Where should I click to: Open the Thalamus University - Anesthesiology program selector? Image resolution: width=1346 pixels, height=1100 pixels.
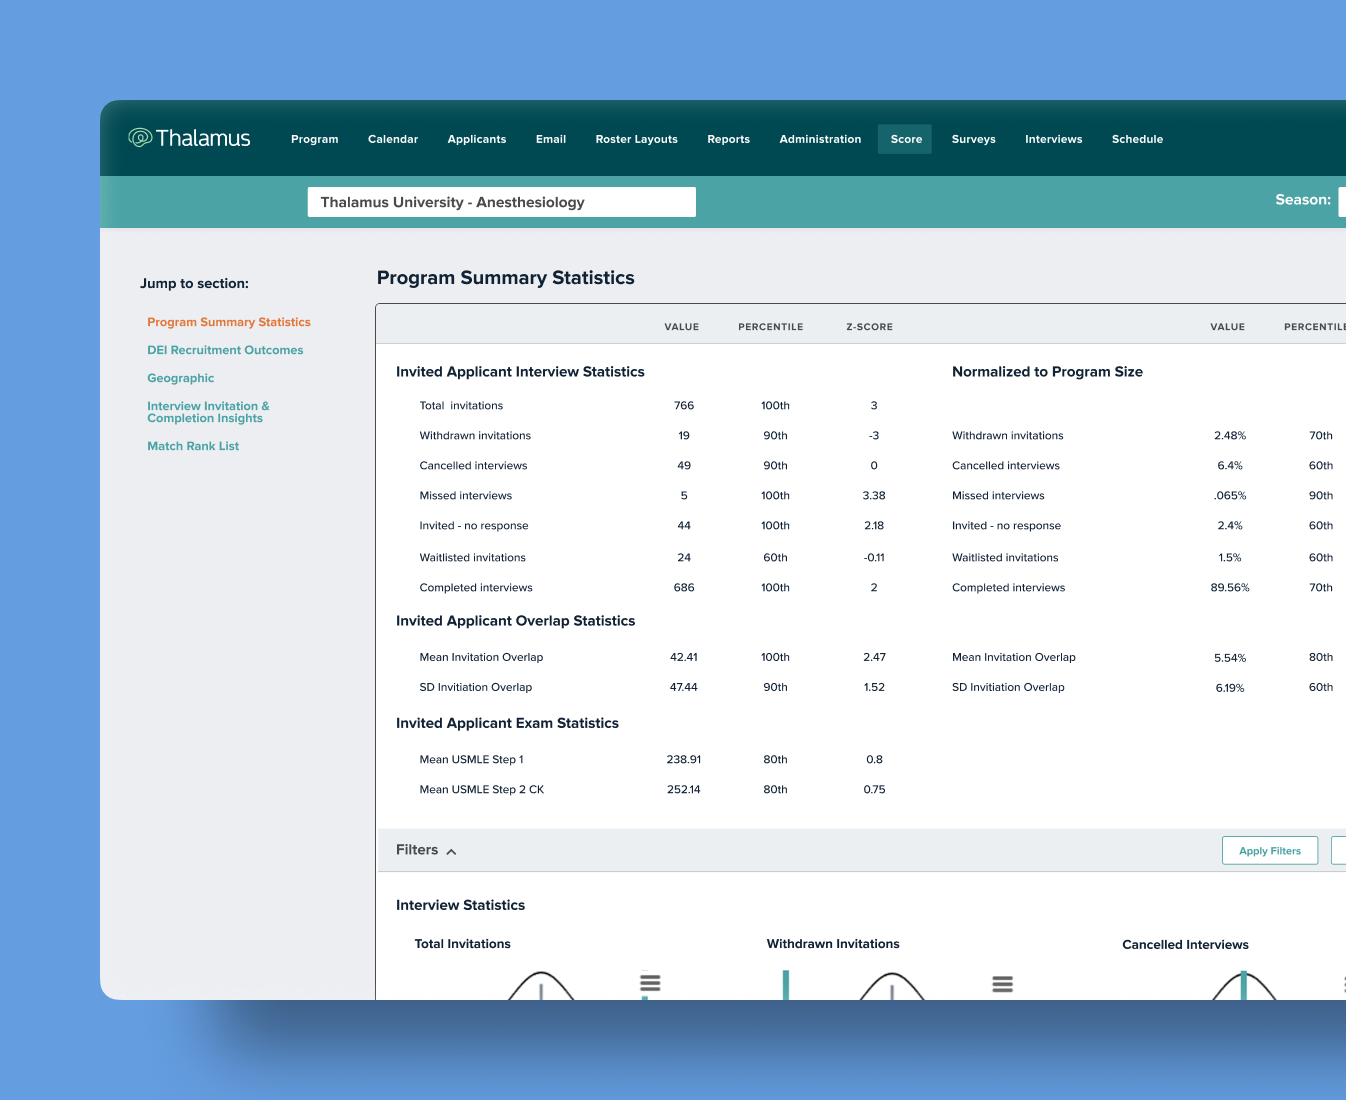point(501,202)
